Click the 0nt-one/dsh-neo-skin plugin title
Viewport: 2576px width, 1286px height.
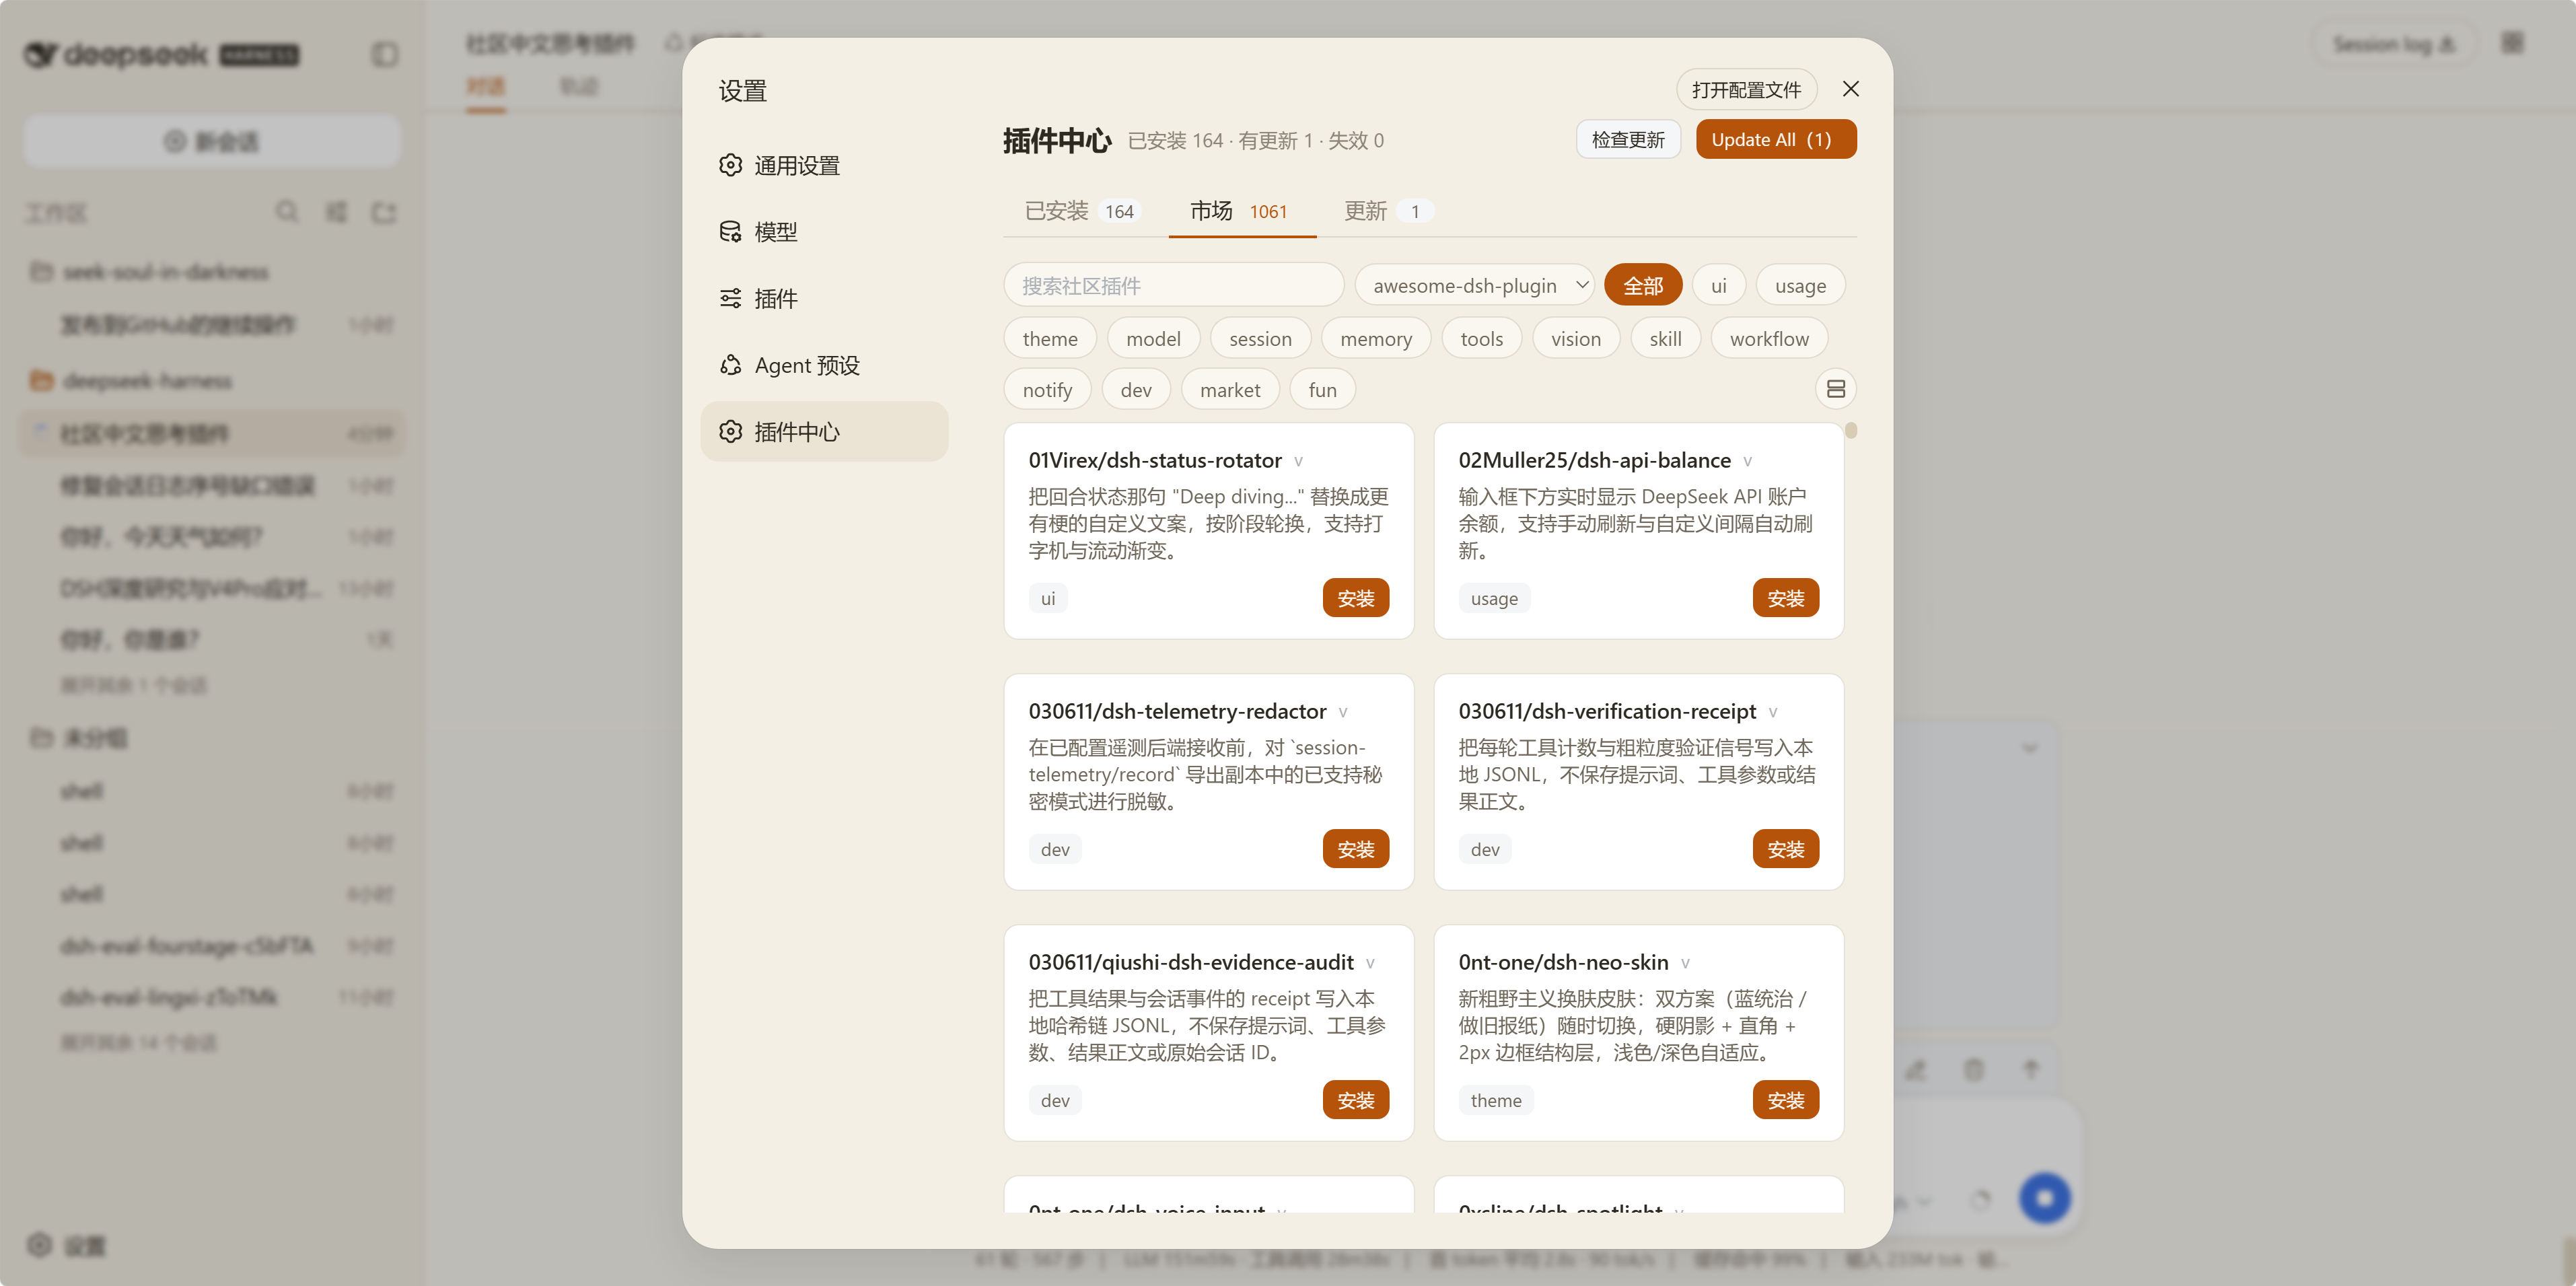coord(1563,962)
